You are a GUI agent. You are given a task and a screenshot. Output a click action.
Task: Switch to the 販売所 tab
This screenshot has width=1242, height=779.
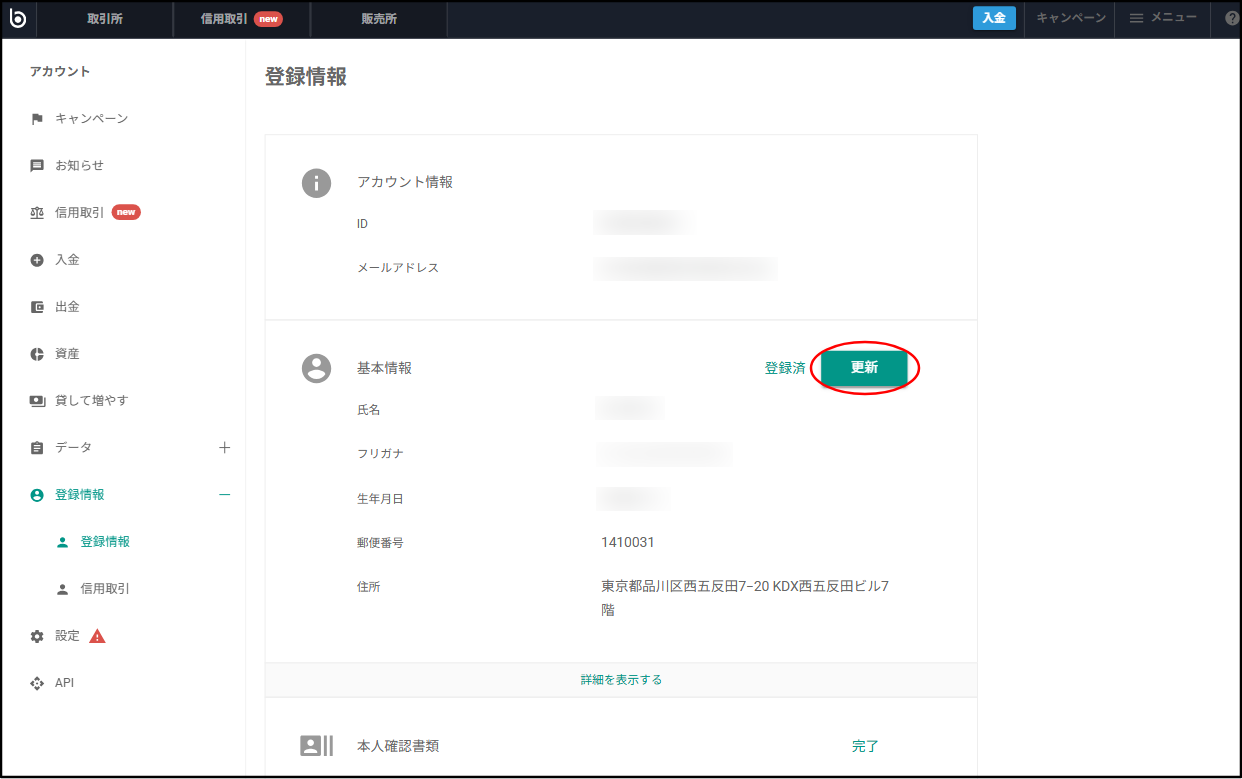click(378, 17)
